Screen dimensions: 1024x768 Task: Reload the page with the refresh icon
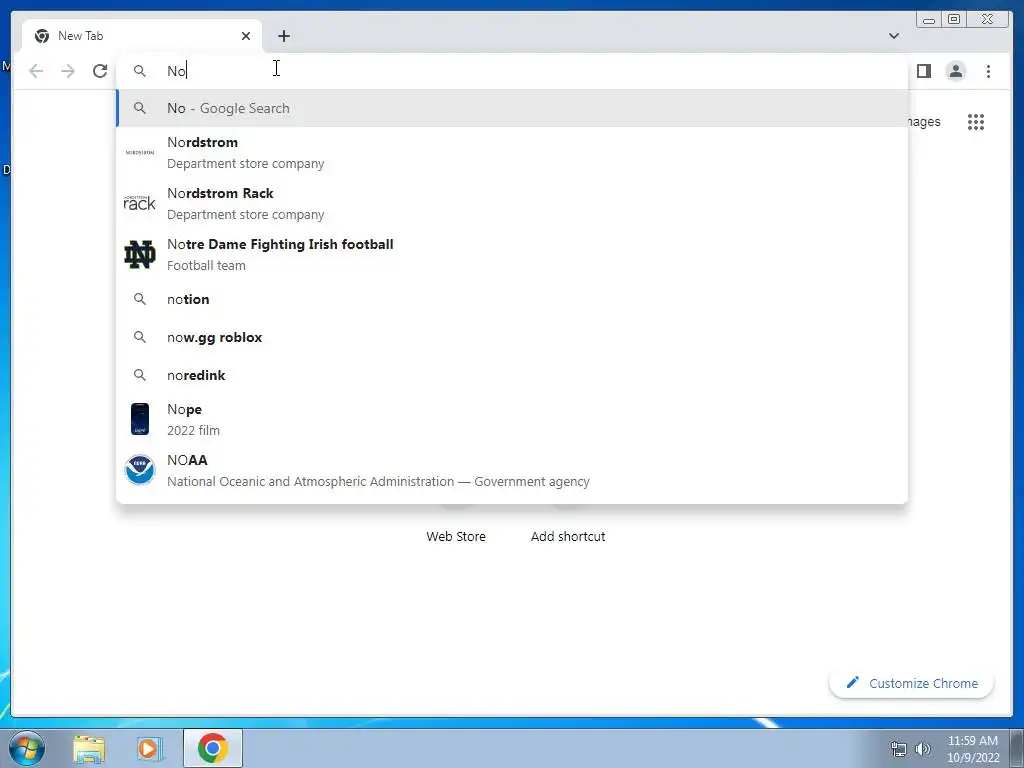tap(100, 71)
